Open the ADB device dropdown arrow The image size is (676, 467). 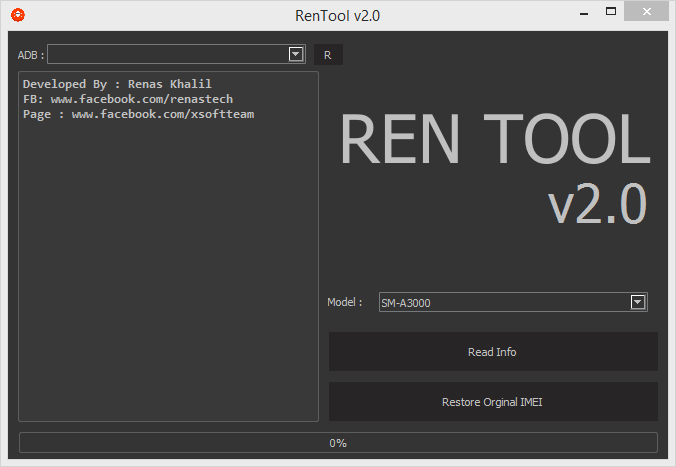coord(296,54)
